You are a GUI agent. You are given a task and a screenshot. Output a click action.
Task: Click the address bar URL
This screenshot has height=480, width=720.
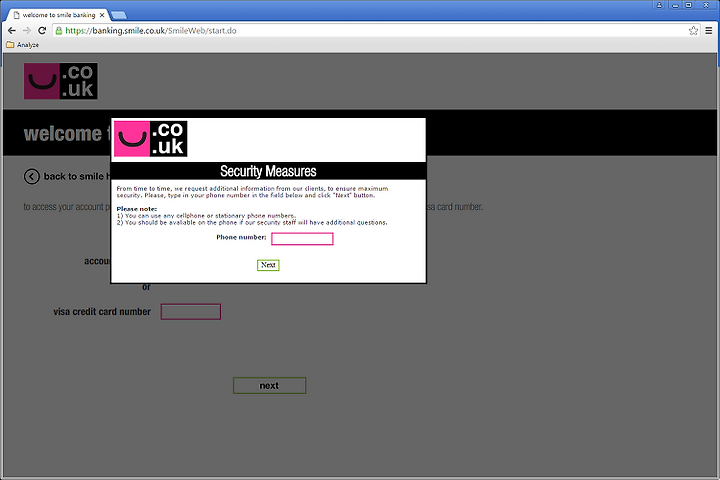click(151, 31)
